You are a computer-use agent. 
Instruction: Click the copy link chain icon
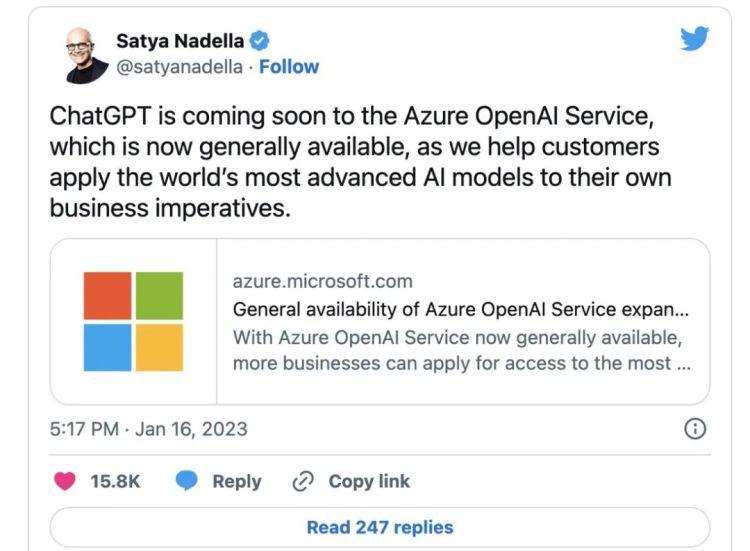tap(303, 481)
